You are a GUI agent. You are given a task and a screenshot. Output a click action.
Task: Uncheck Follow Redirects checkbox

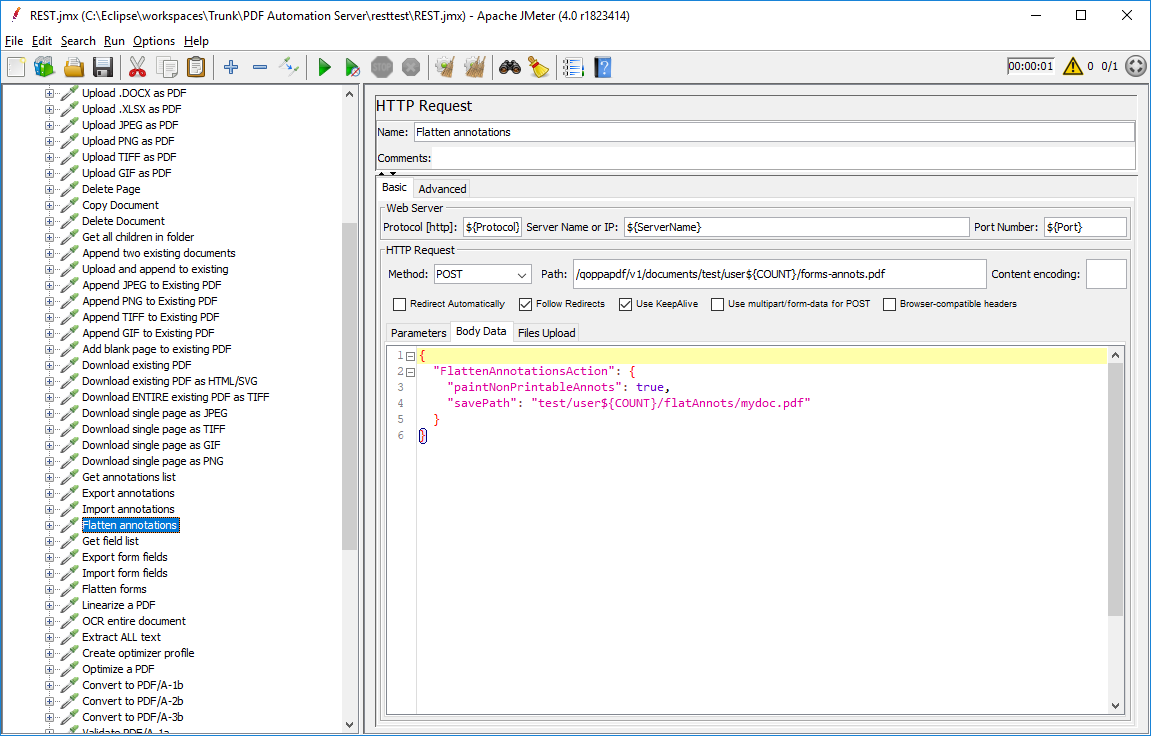[525, 304]
